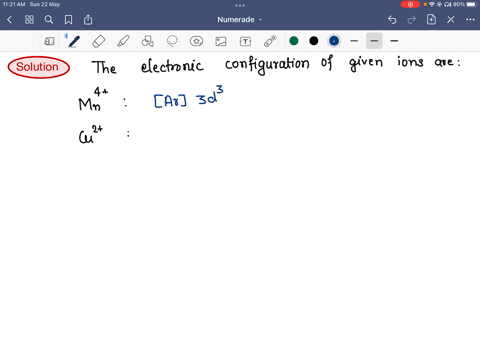Choose the blue pen color
Image resolution: width=480 pixels, height=360 pixels.
tap(334, 41)
